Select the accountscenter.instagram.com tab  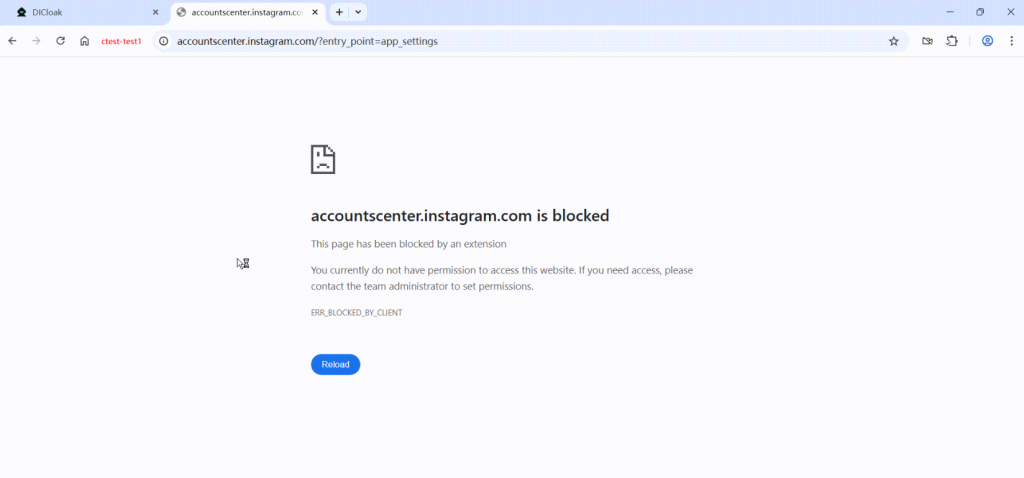pyautogui.click(x=245, y=12)
